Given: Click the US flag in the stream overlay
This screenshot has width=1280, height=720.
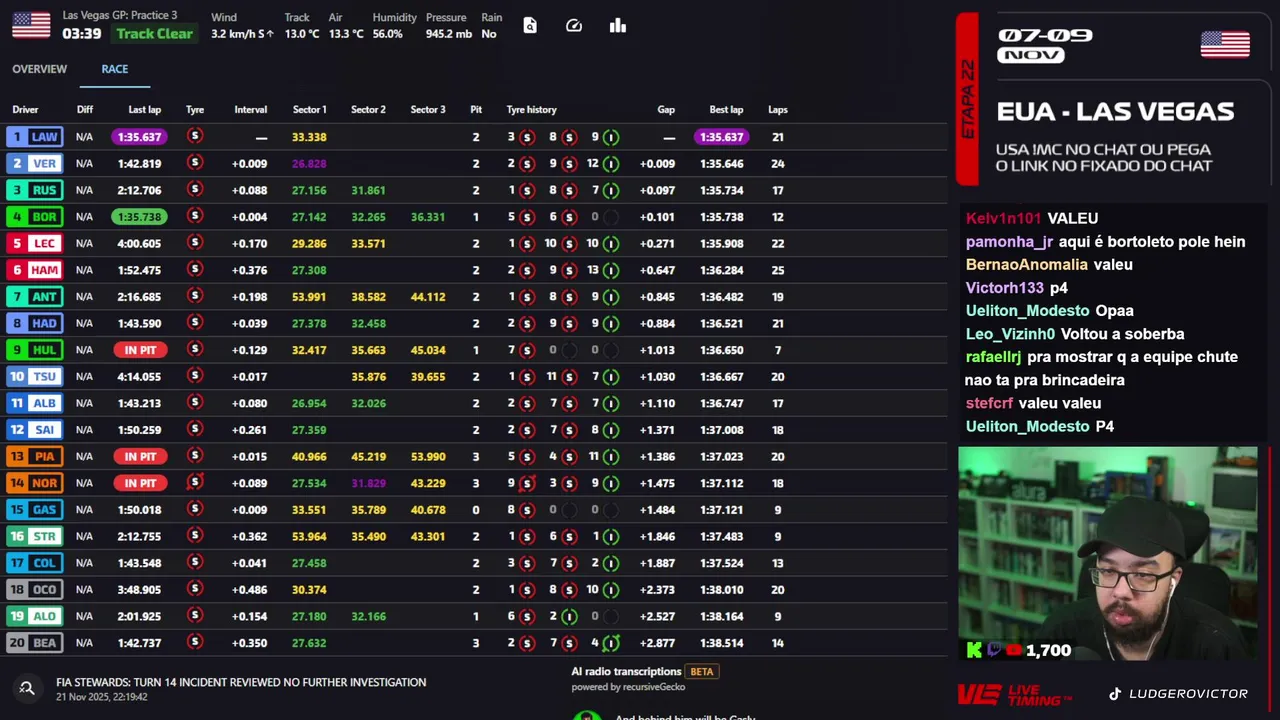Looking at the screenshot, I should pyautogui.click(x=1225, y=44).
